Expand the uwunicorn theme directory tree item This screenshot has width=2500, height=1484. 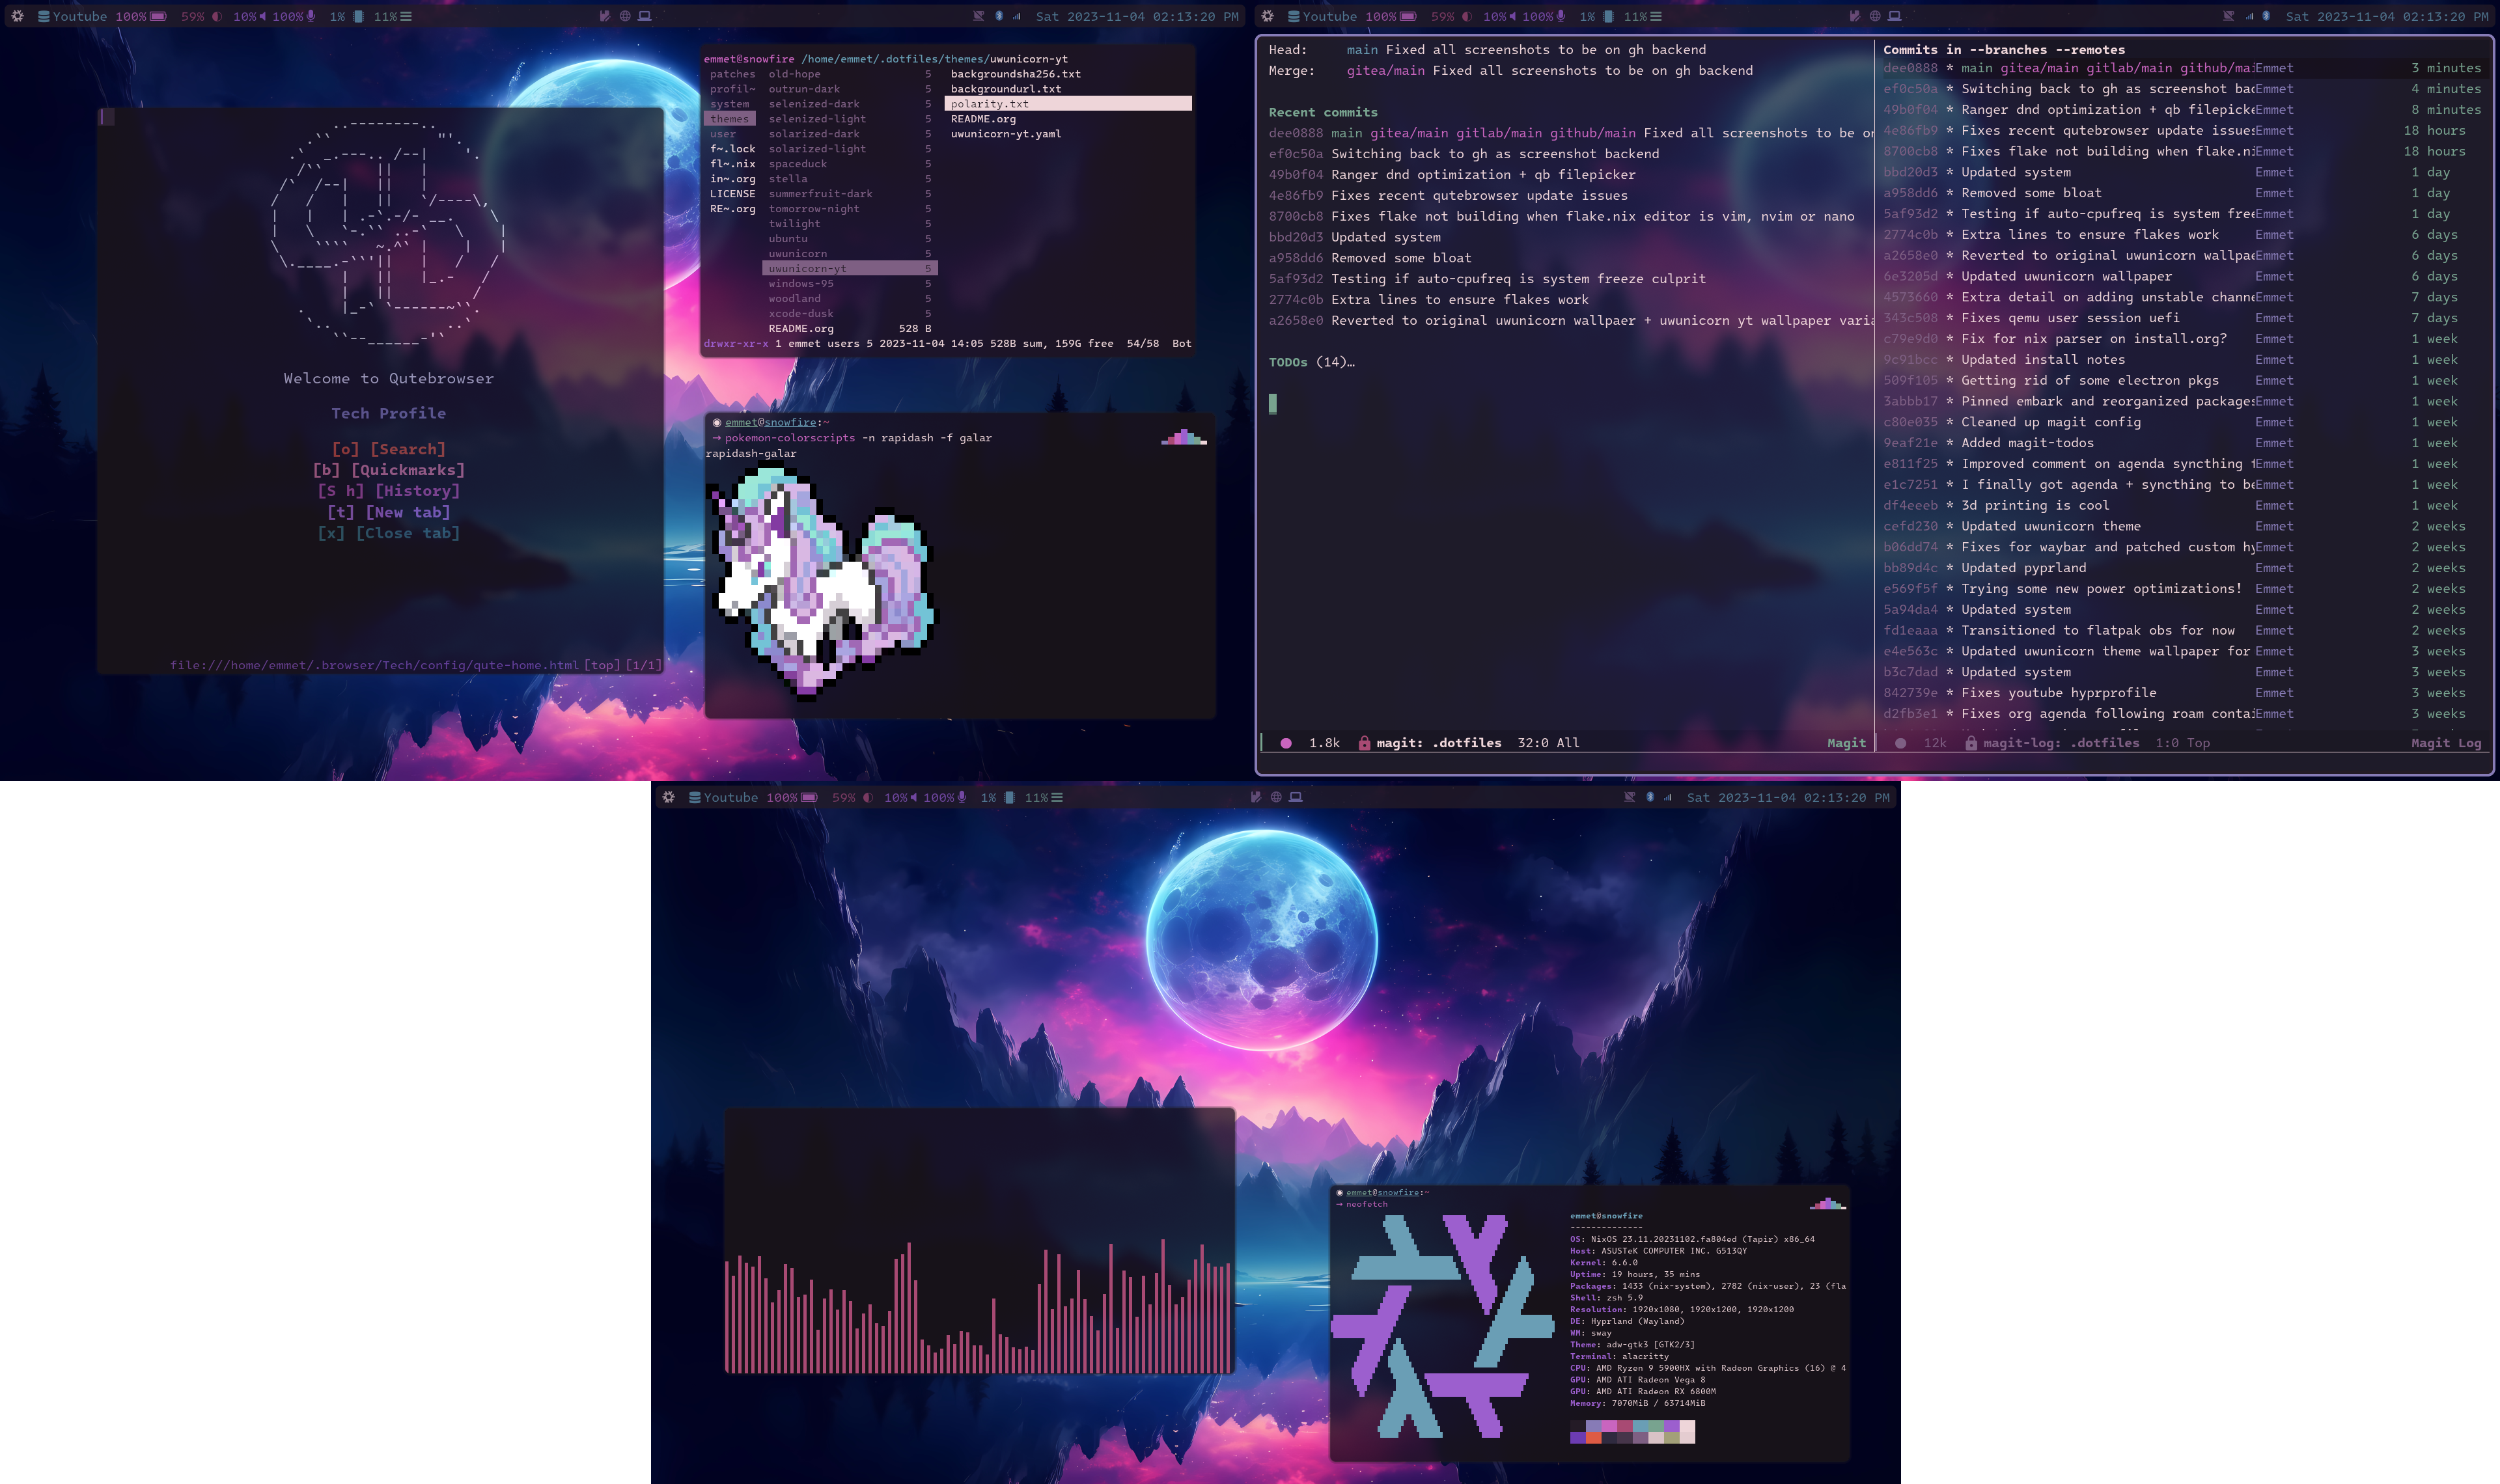pos(799,253)
